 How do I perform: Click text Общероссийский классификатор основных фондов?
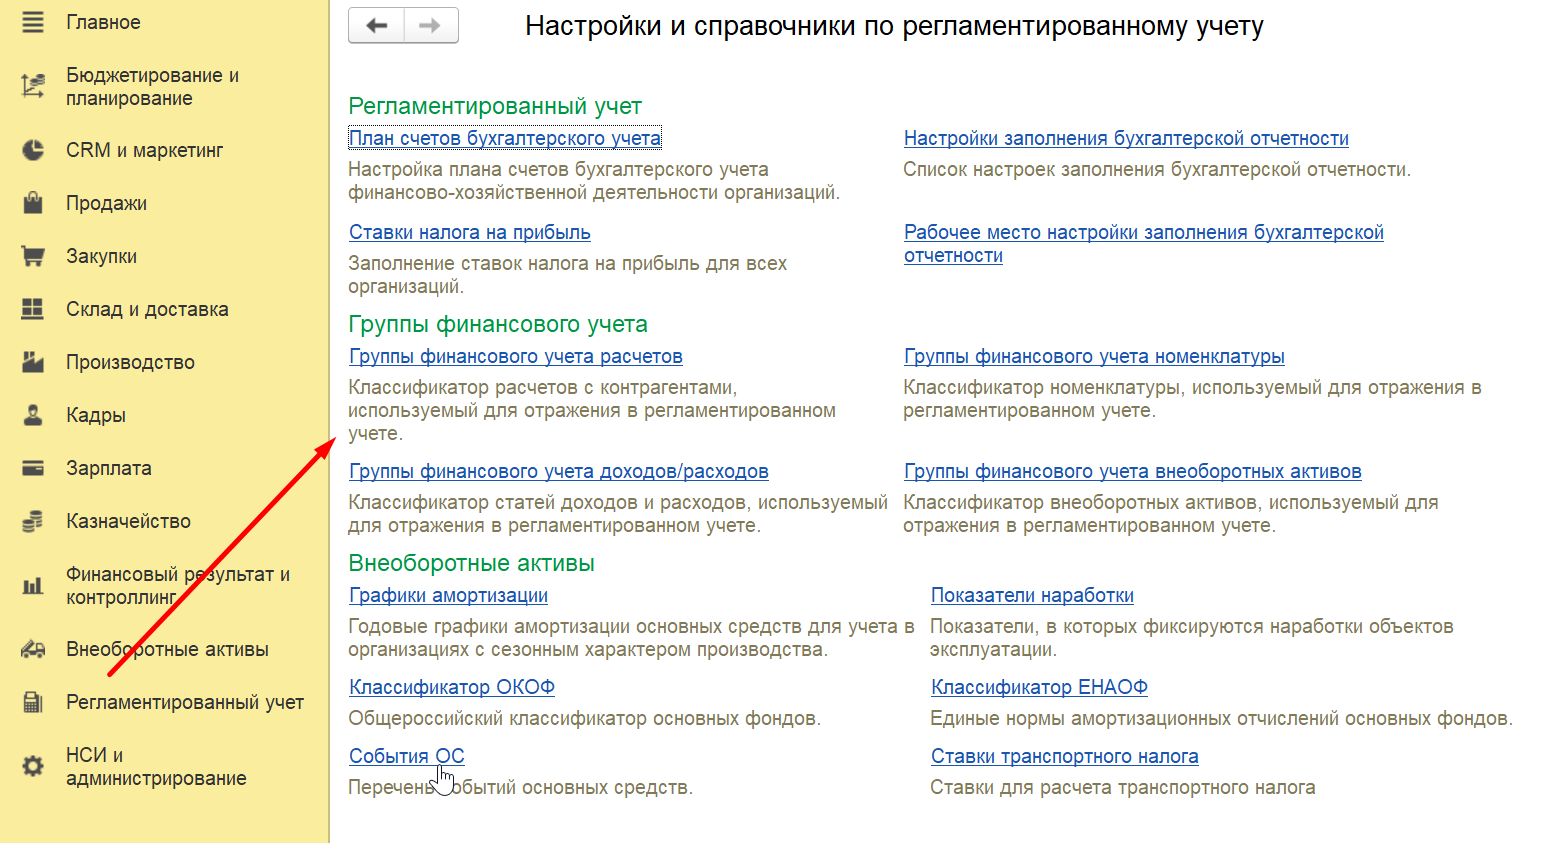point(584,718)
